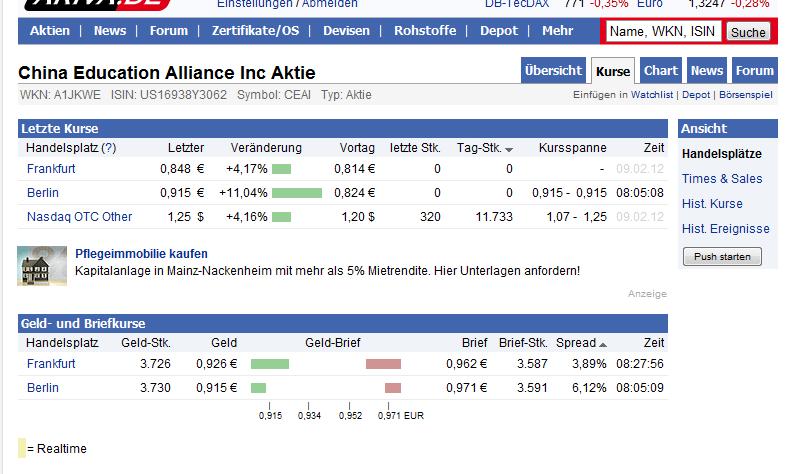793x474 pixels.
Task: Click the Letzter column header
Action: coord(186,148)
